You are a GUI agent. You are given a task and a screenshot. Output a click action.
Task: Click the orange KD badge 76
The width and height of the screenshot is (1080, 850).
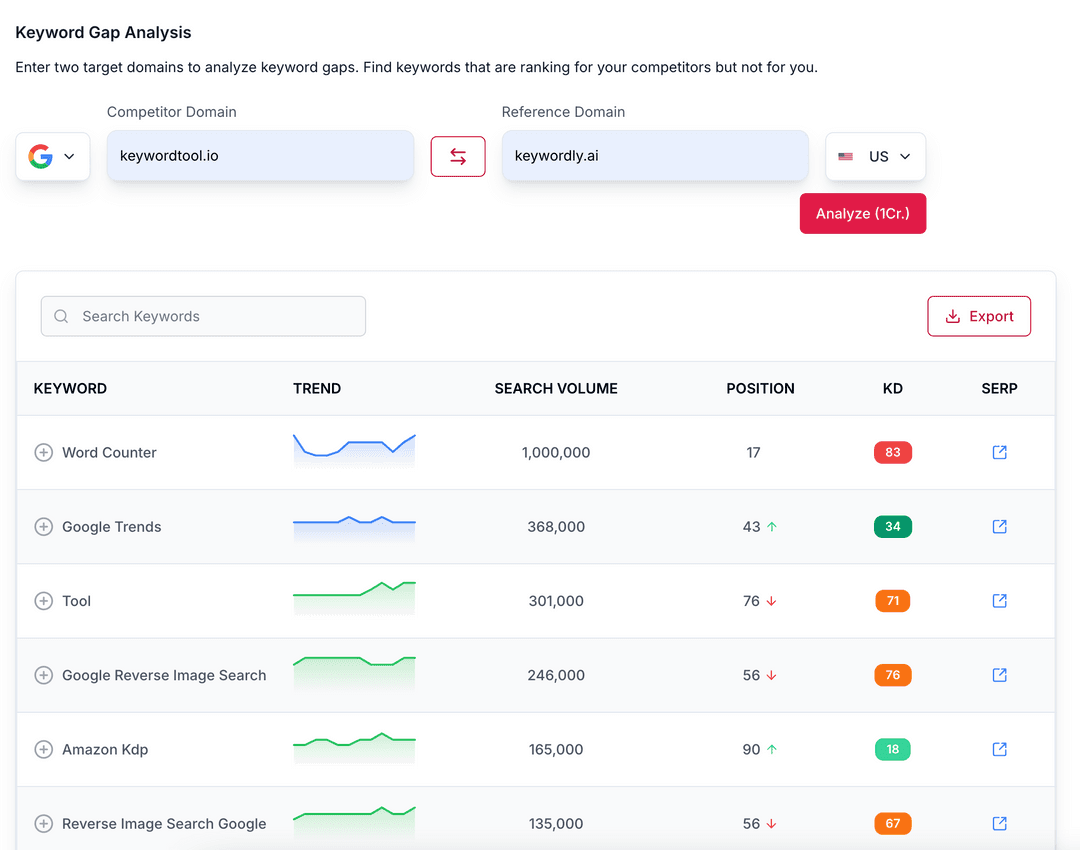pos(893,675)
